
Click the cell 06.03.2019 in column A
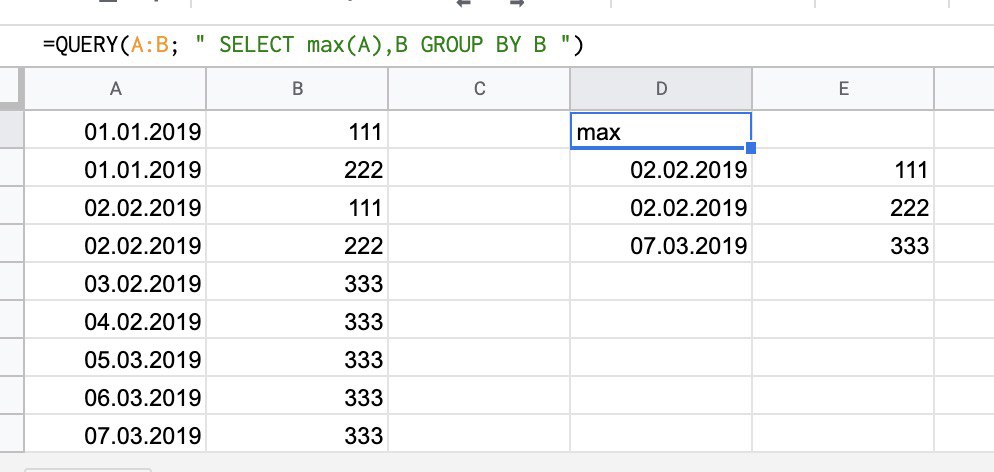[x=115, y=398]
